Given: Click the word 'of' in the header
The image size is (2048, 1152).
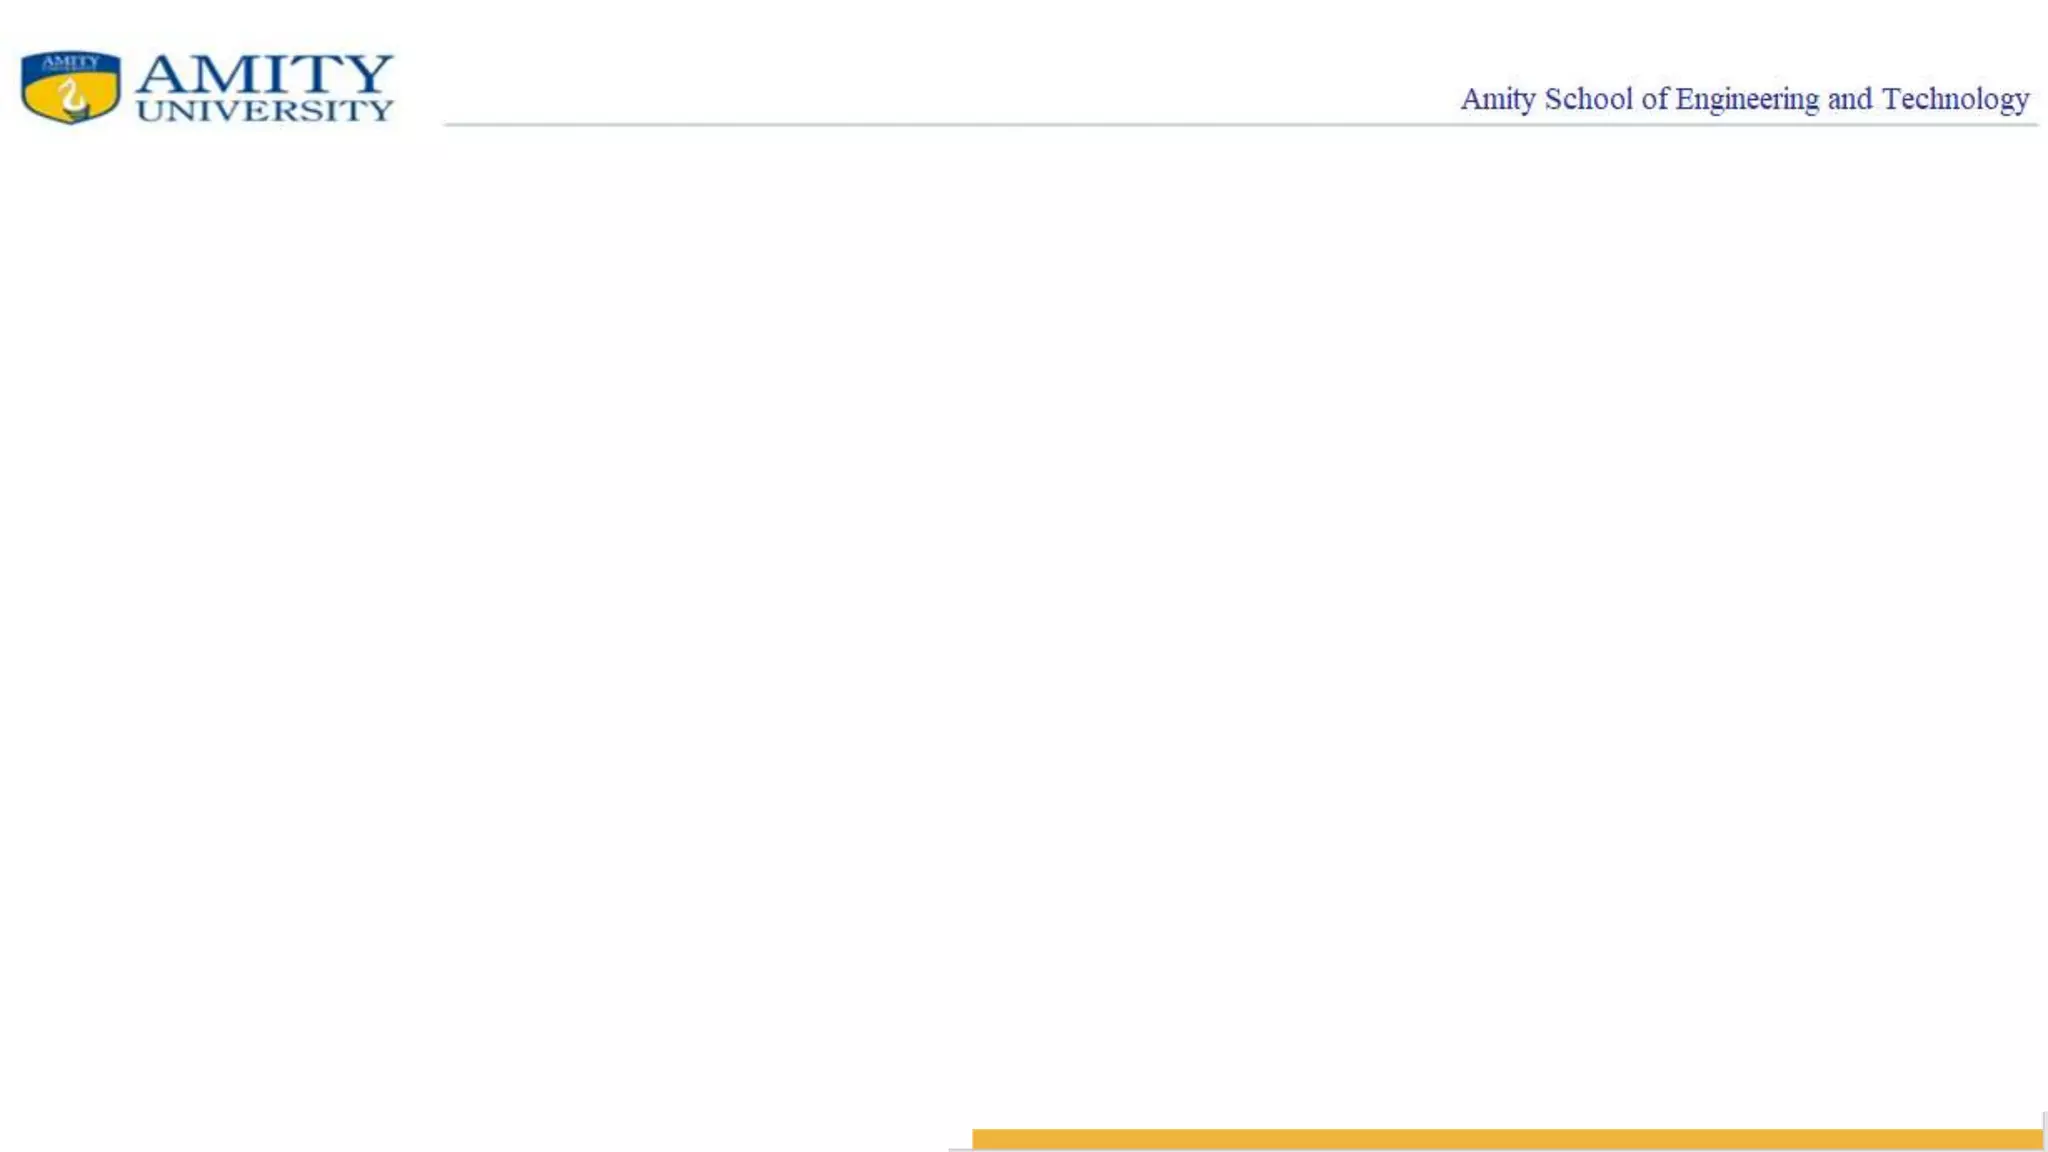Looking at the screenshot, I should pyautogui.click(x=1654, y=99).
